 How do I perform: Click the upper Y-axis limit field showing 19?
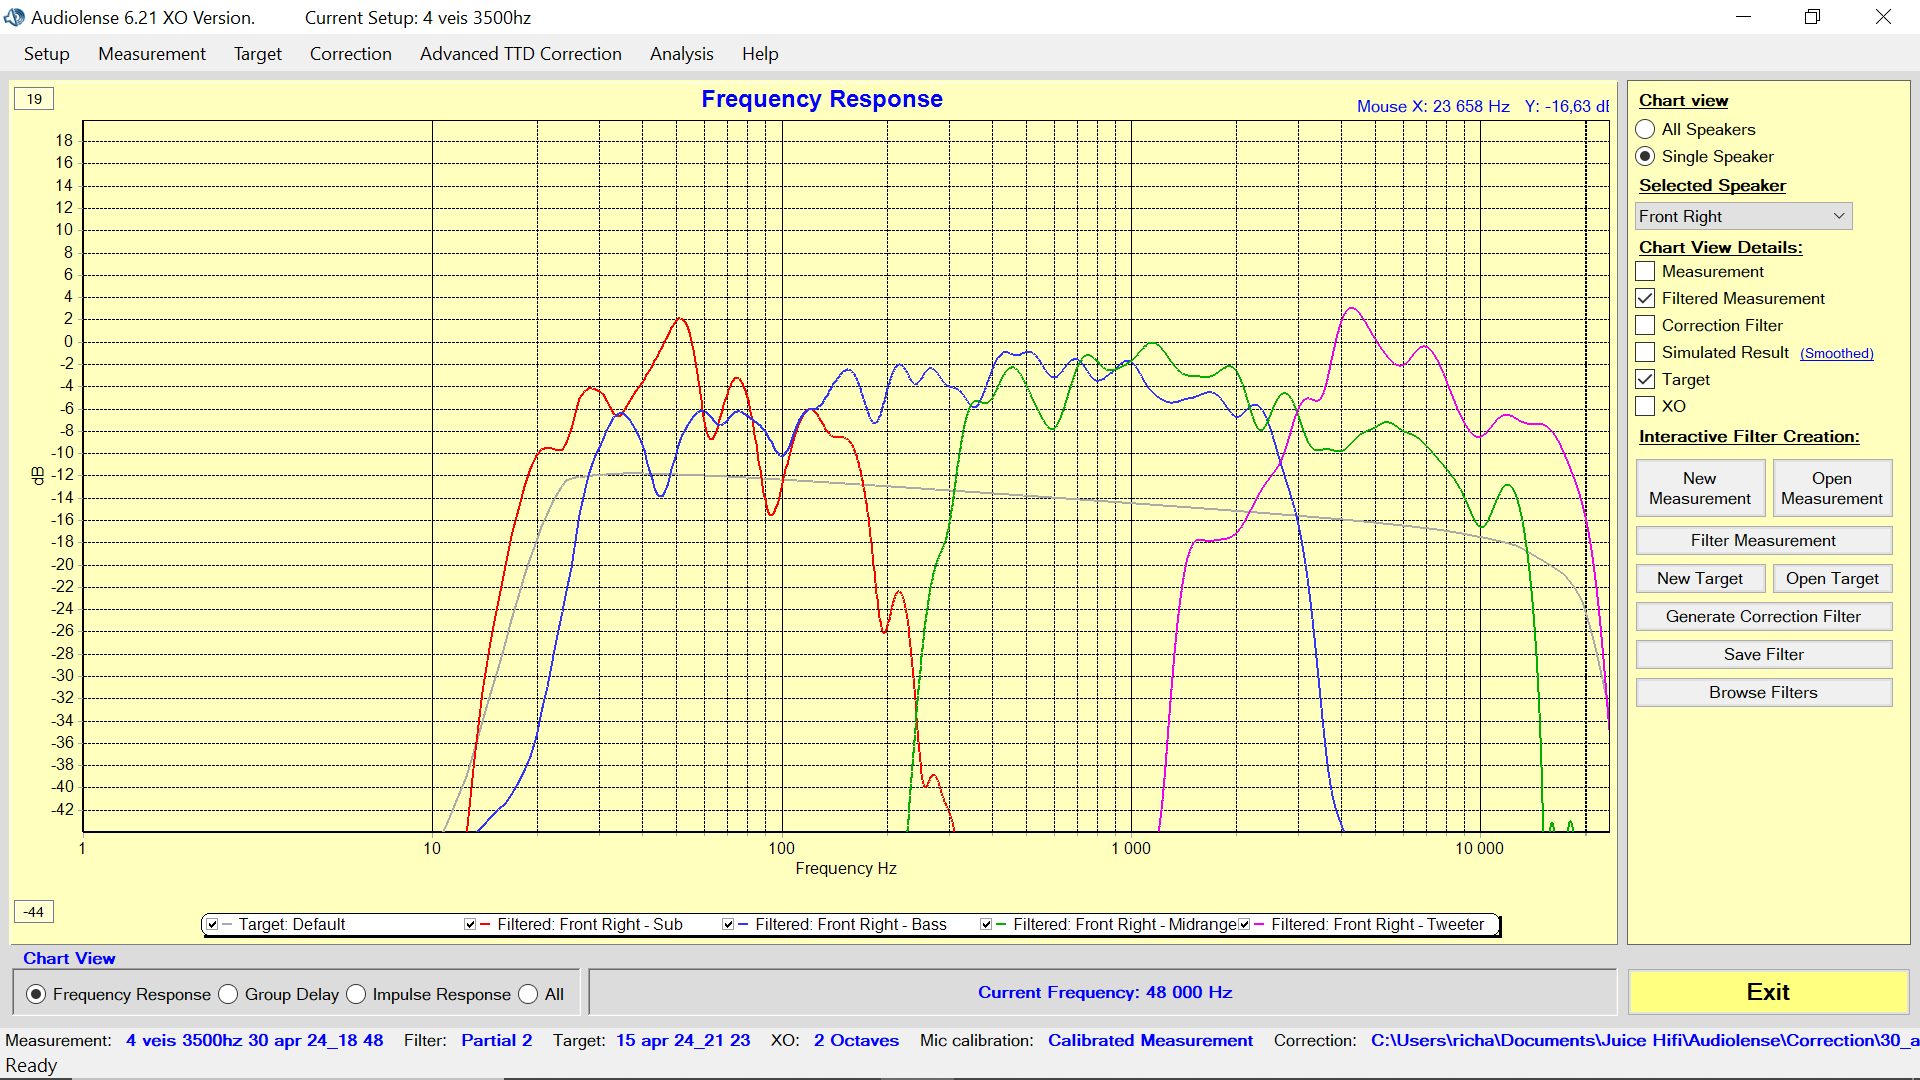[34, 99]
